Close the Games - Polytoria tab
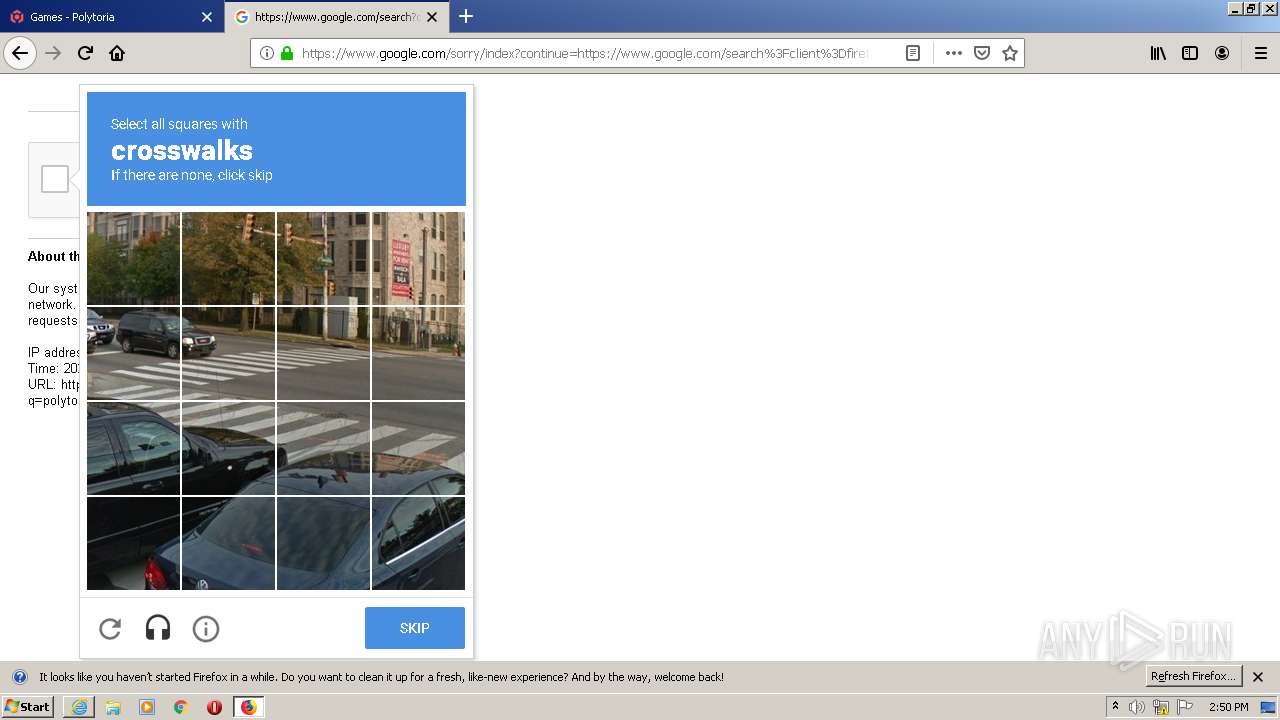 pyautogui.click(x=207, y=17)
